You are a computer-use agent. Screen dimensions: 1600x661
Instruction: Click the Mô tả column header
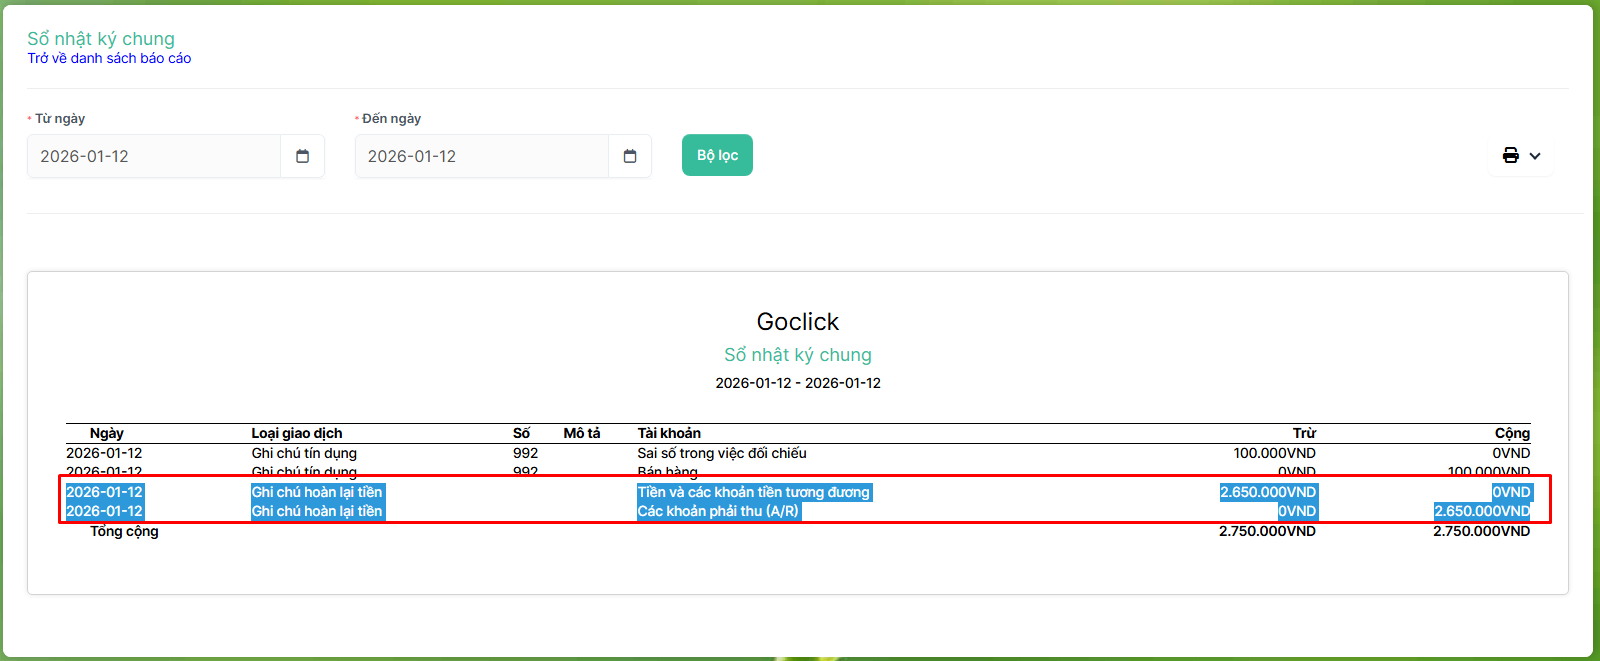click(x=581, y=433)
